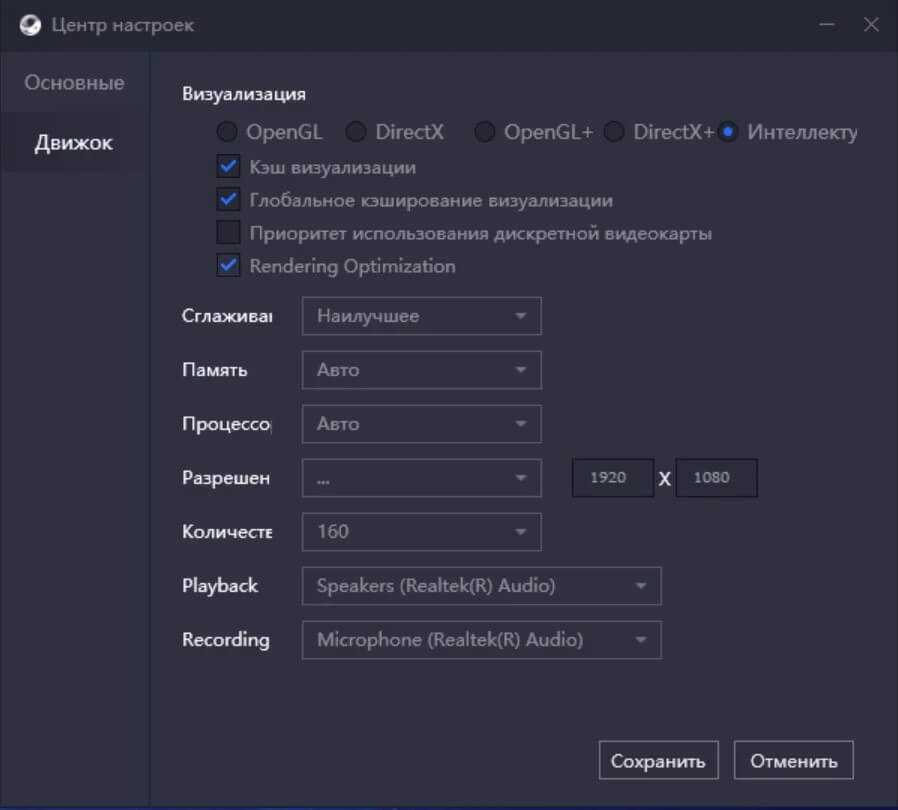Toggle Rendering Optimization checkbox
This screenshot has width=898, height=810.
pos(229,266)
